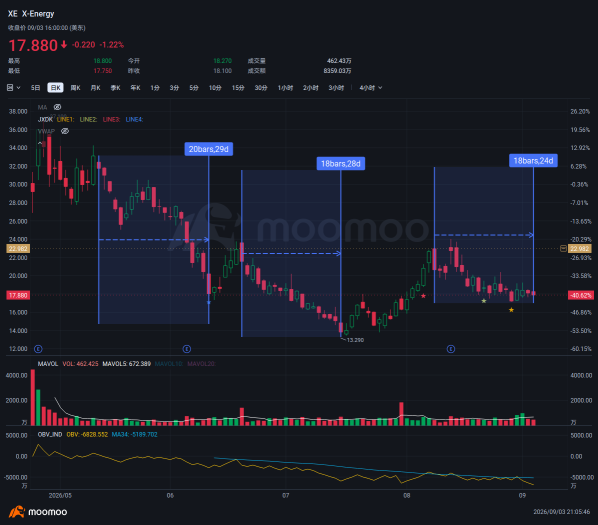Image resolution: width=598 pixels, height=525 pixels.
Task: Click the JXDK indicator label
Action: [45, 119]
